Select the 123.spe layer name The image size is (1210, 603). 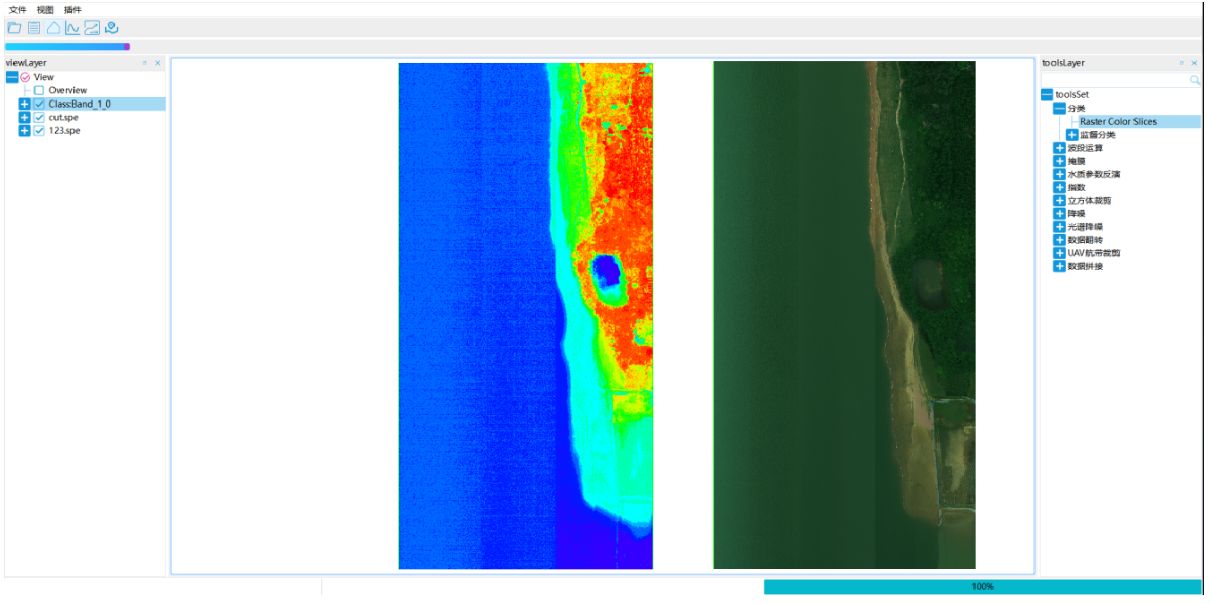(63, 131)
